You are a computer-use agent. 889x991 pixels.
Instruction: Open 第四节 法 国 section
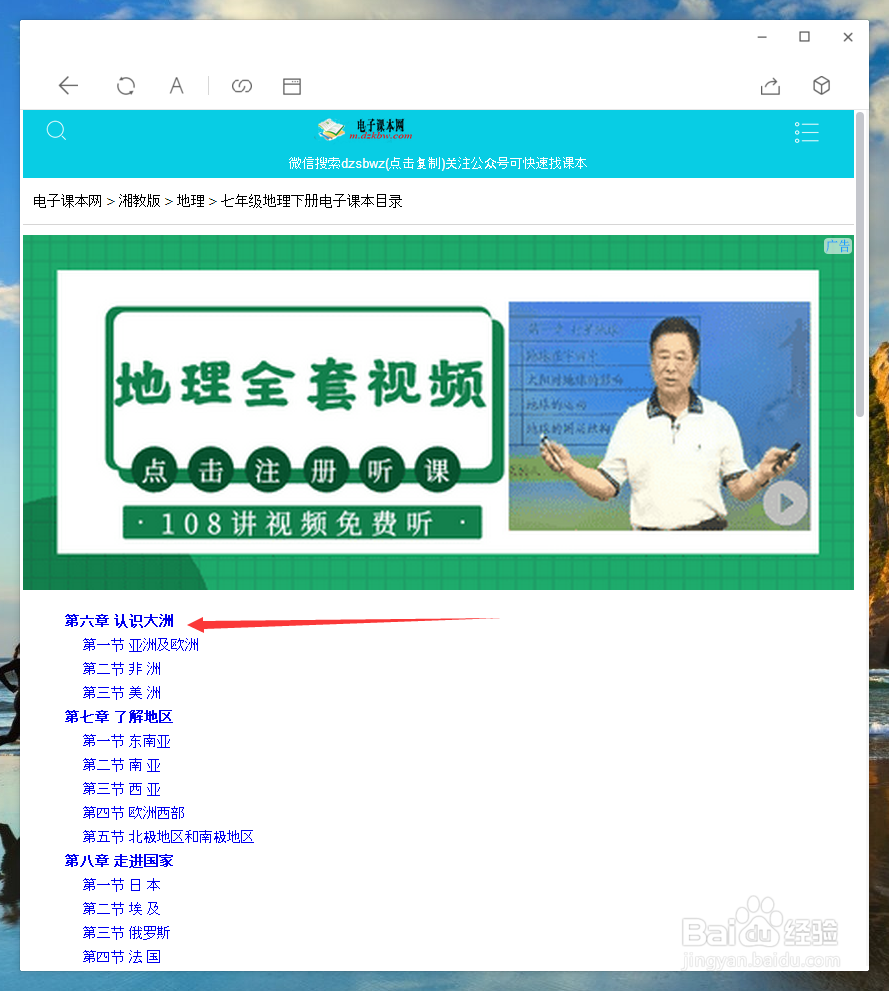[122, 957]
